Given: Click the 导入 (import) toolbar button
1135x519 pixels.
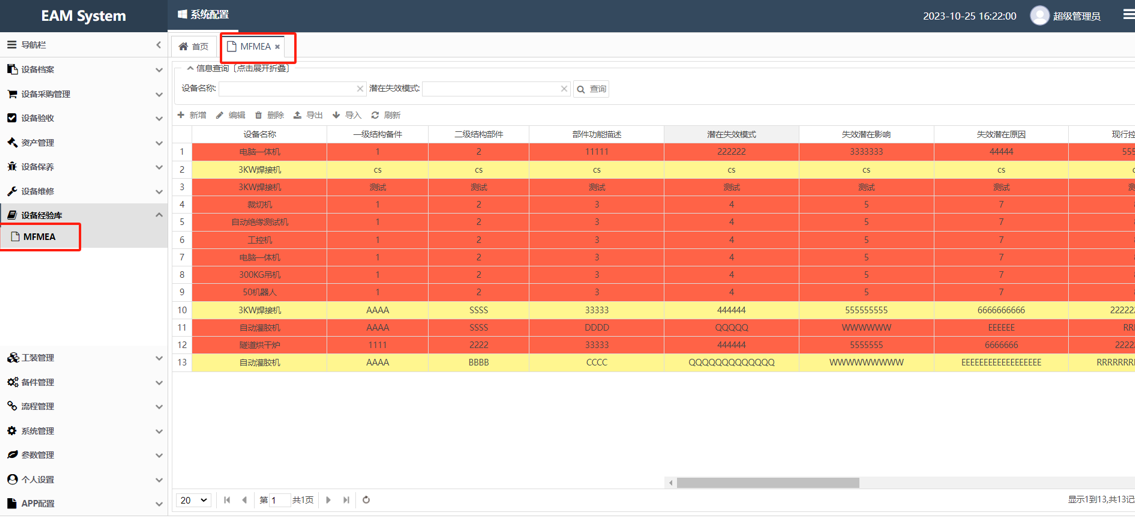Looking at the screenshot, I should coord(347,115).
